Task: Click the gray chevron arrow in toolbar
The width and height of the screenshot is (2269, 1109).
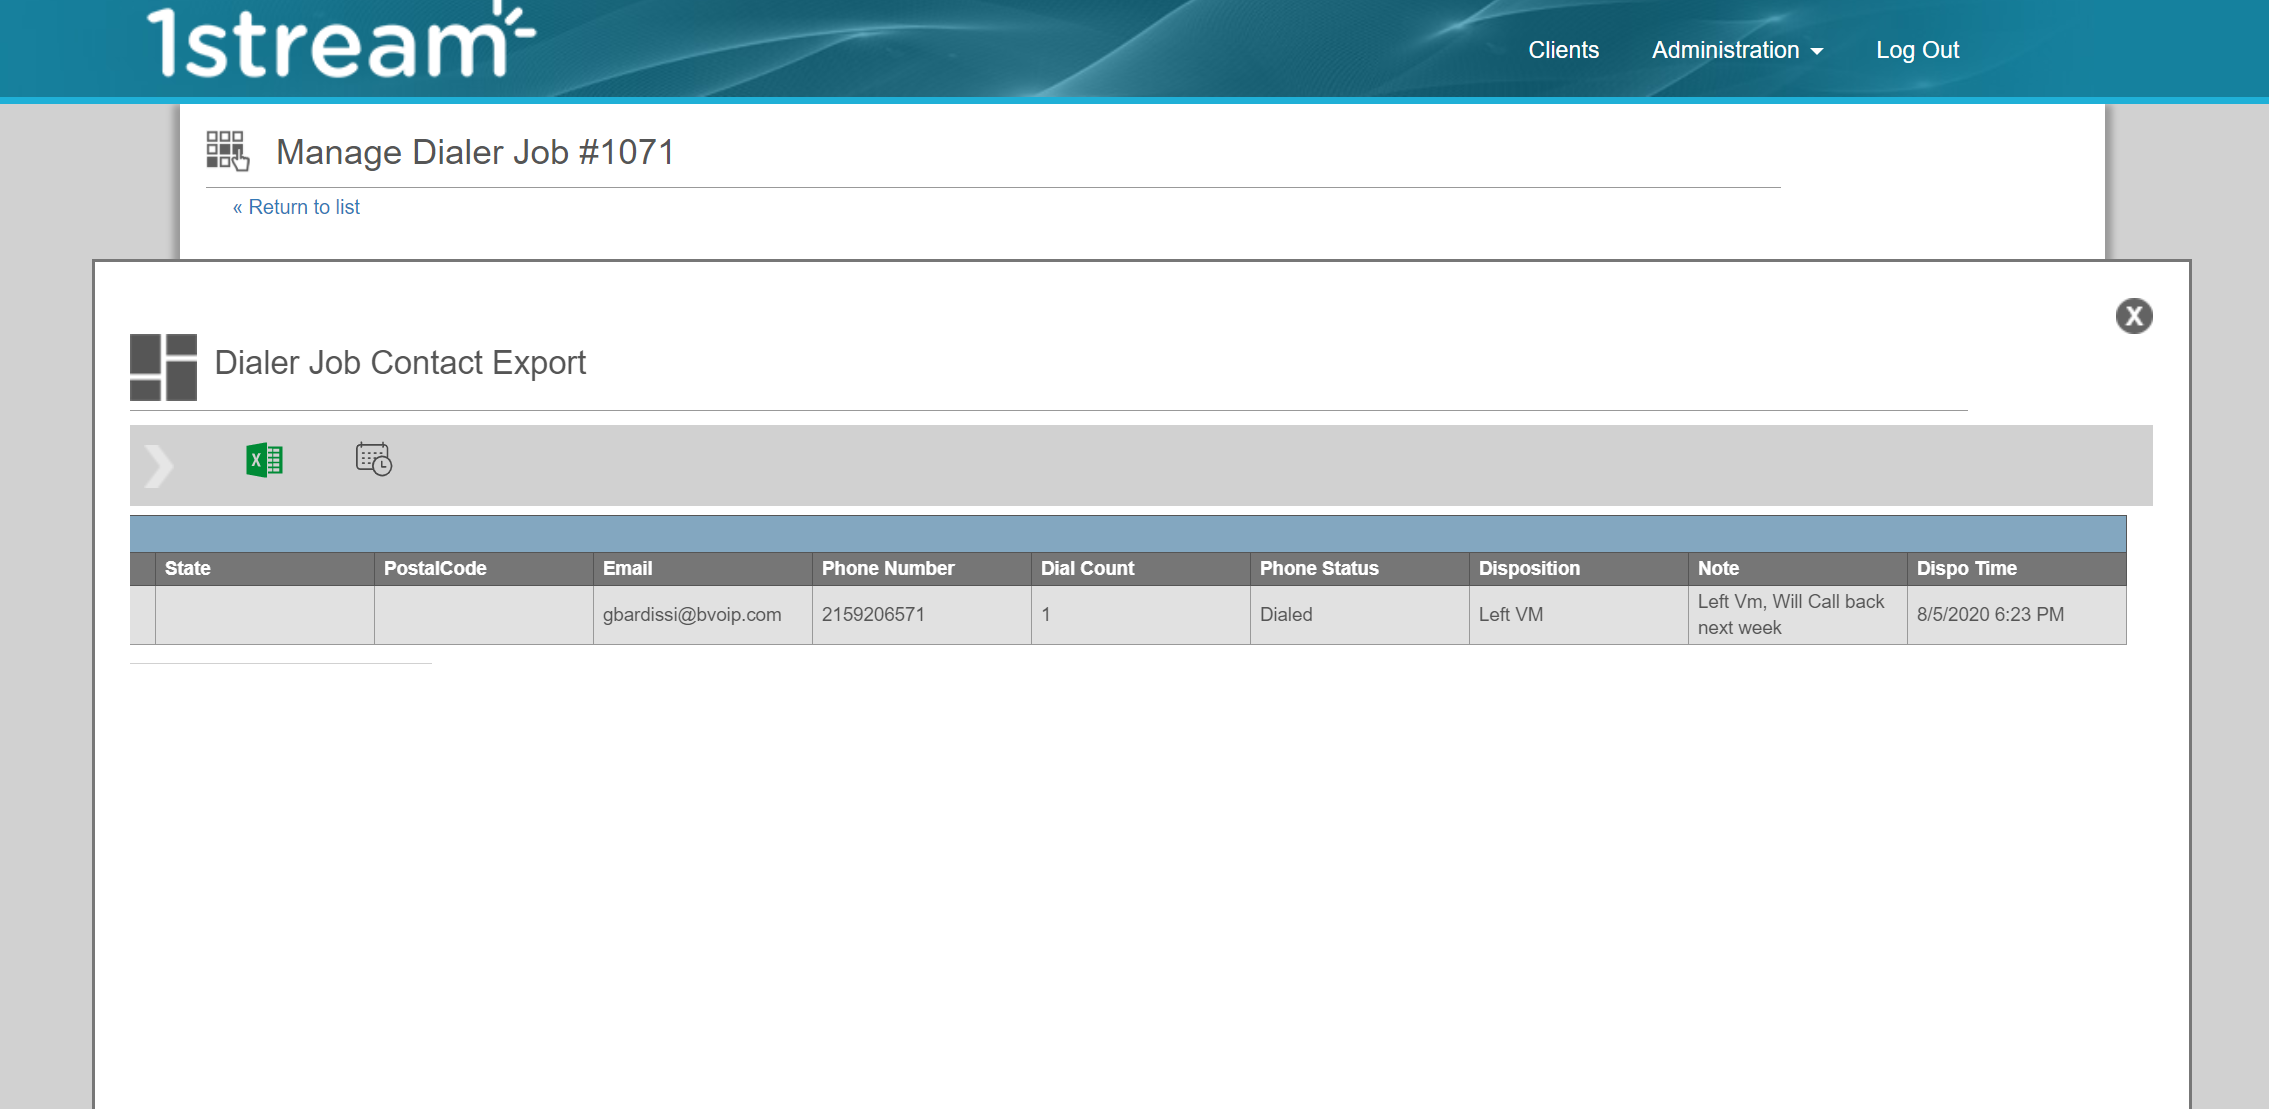Action: point(159,466)
